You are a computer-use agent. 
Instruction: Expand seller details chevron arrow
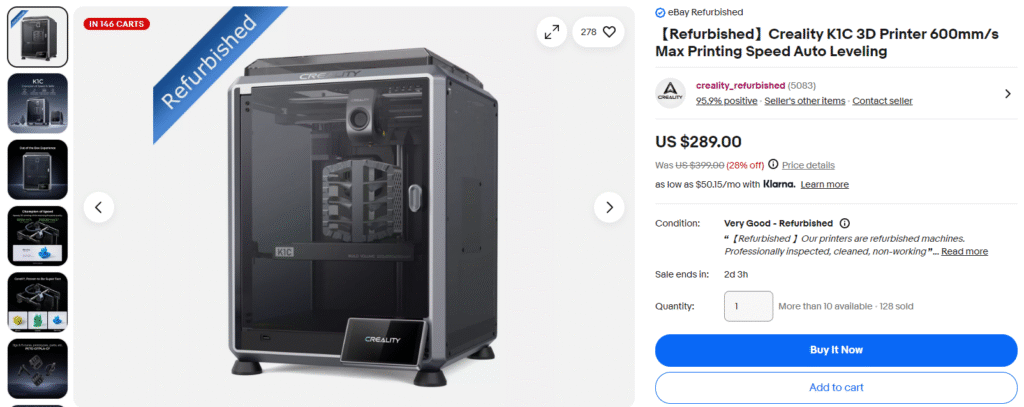[x=1008, y=93]
